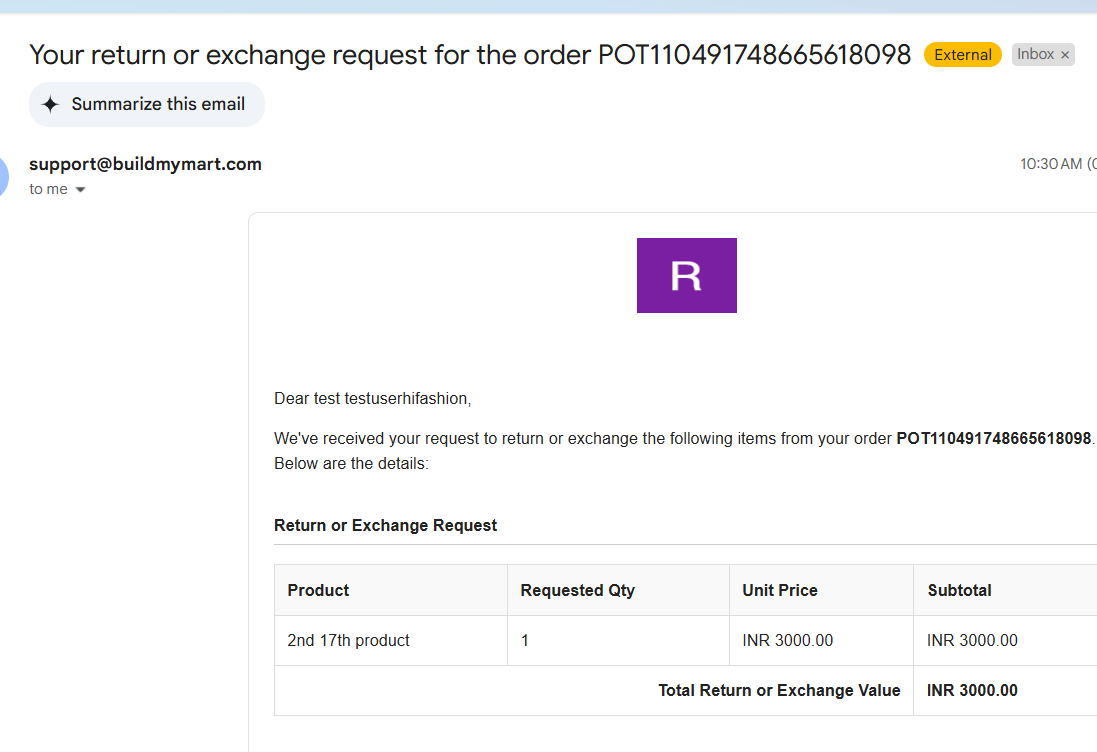Click sender support@buildmymart.com
This screenshot has width=1097, height=752.
coord(146,164)
